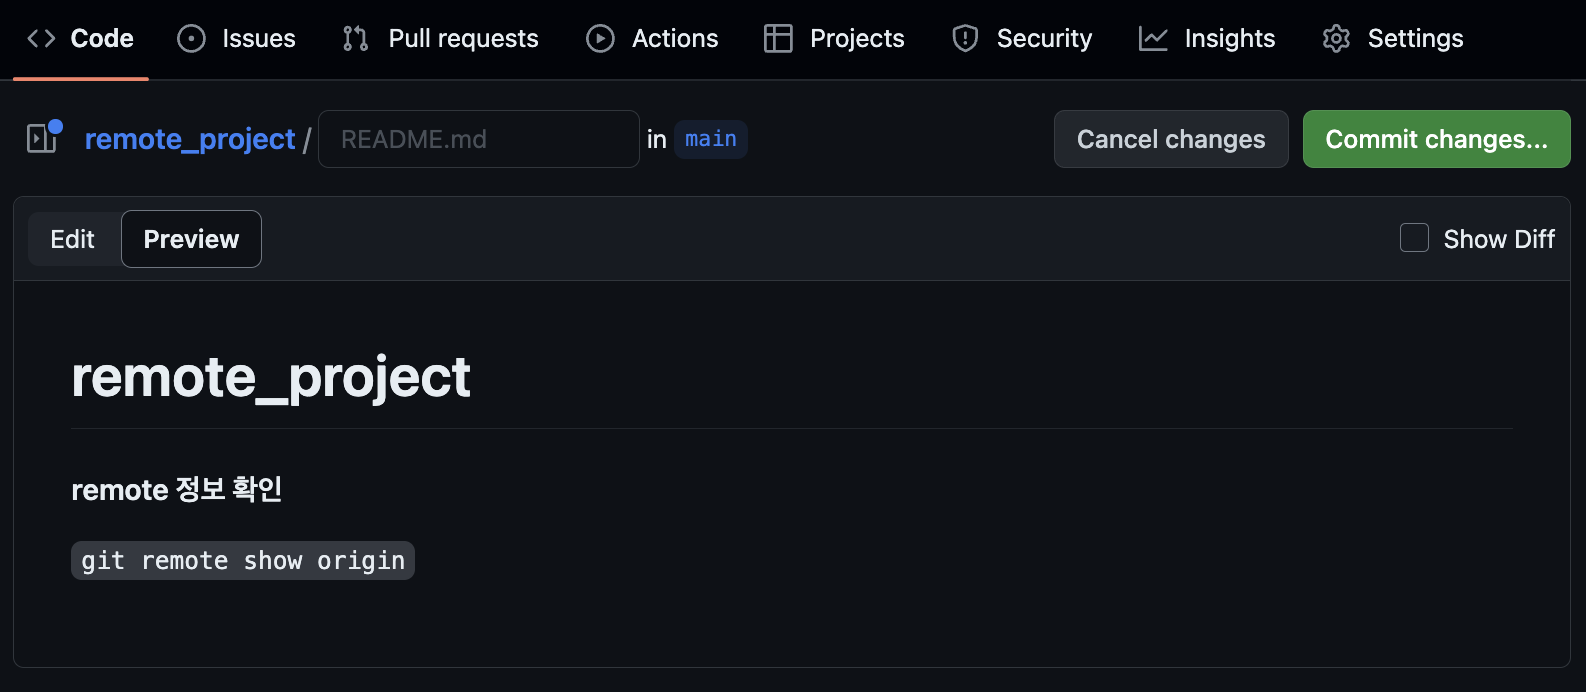Switch to the Edit tab
This screenshot has height=692, width=1586.
point(73,239)
